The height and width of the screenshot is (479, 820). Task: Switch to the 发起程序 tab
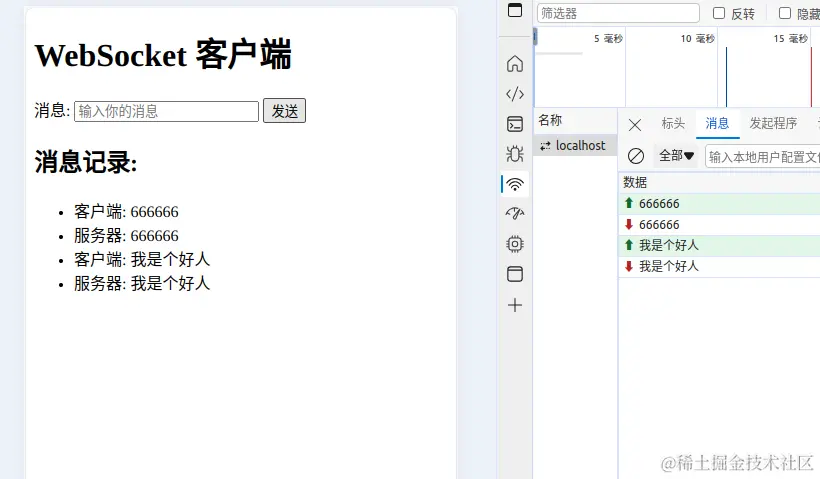click(773, 123)
